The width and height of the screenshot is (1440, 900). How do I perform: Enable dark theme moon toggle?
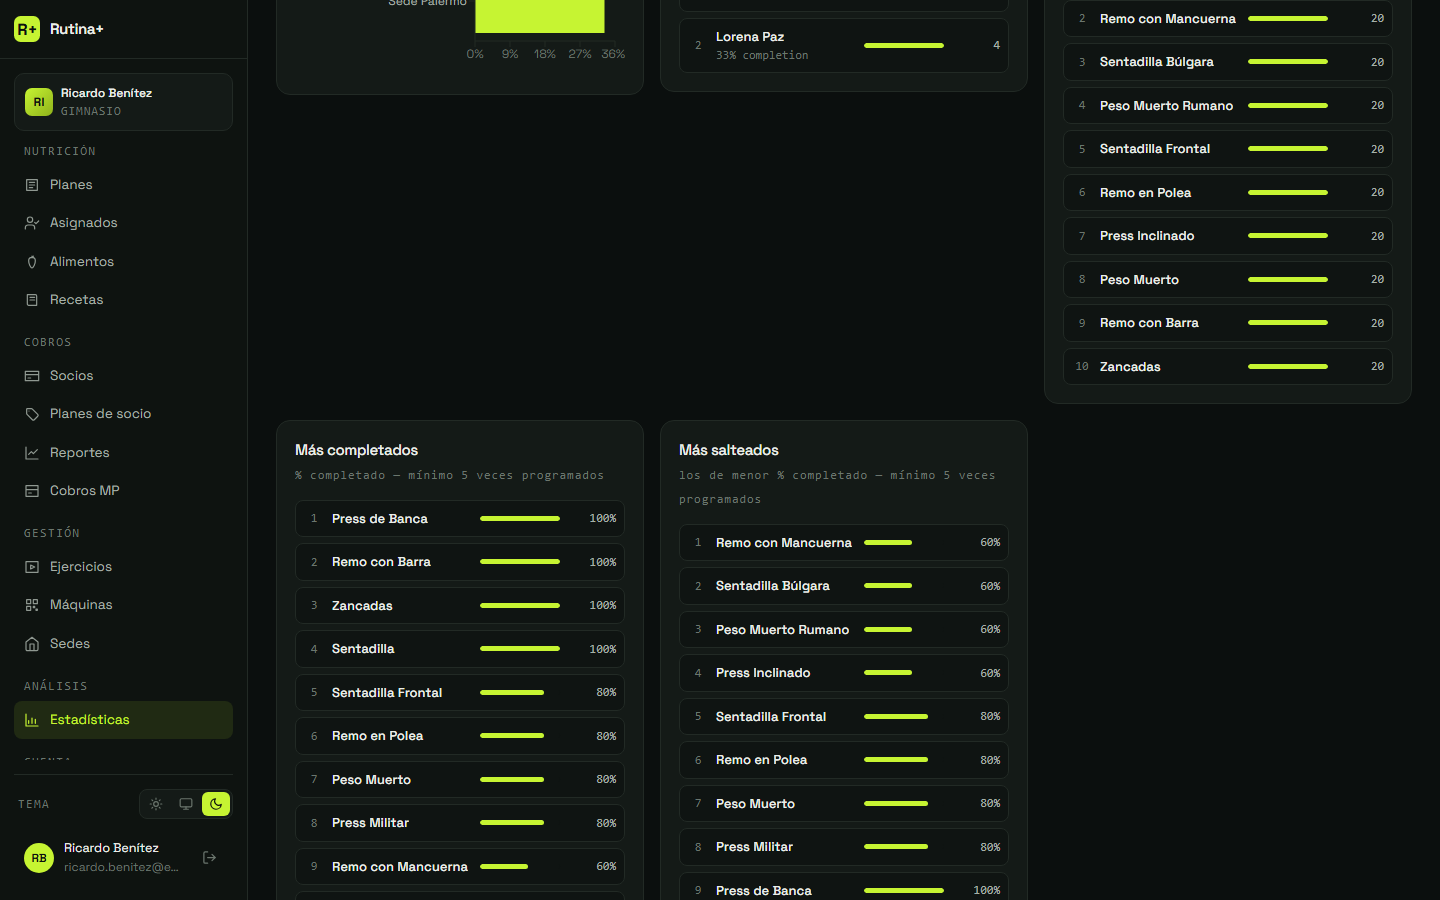click(x=216, y=804)
